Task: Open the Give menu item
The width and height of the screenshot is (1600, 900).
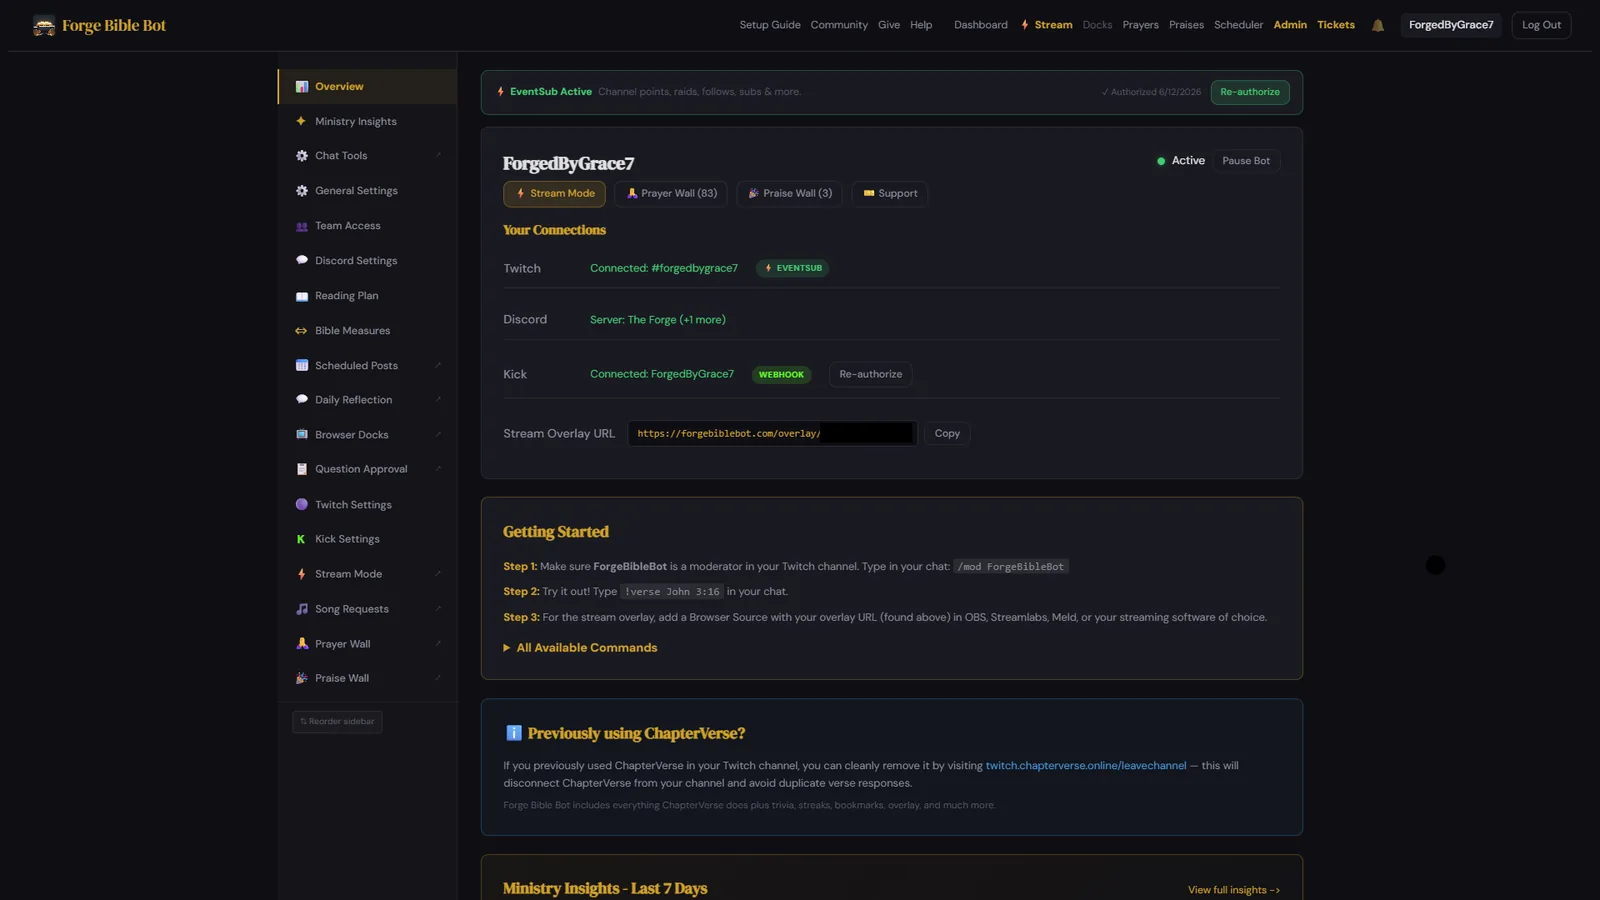Action: [889, 25]
